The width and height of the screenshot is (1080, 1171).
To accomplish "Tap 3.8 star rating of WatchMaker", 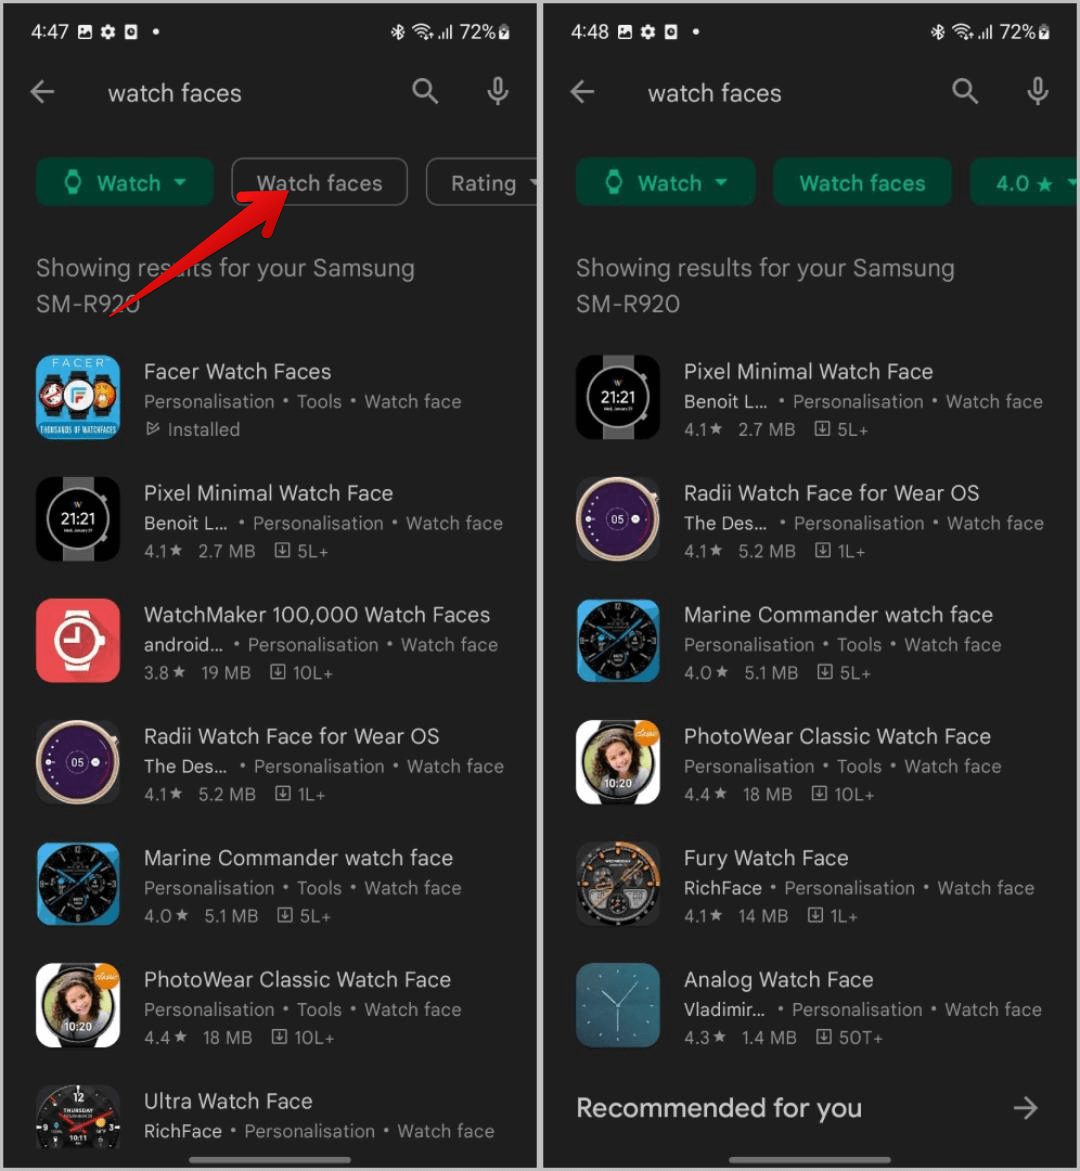I will pyautogui.click(x=164, y=673).
